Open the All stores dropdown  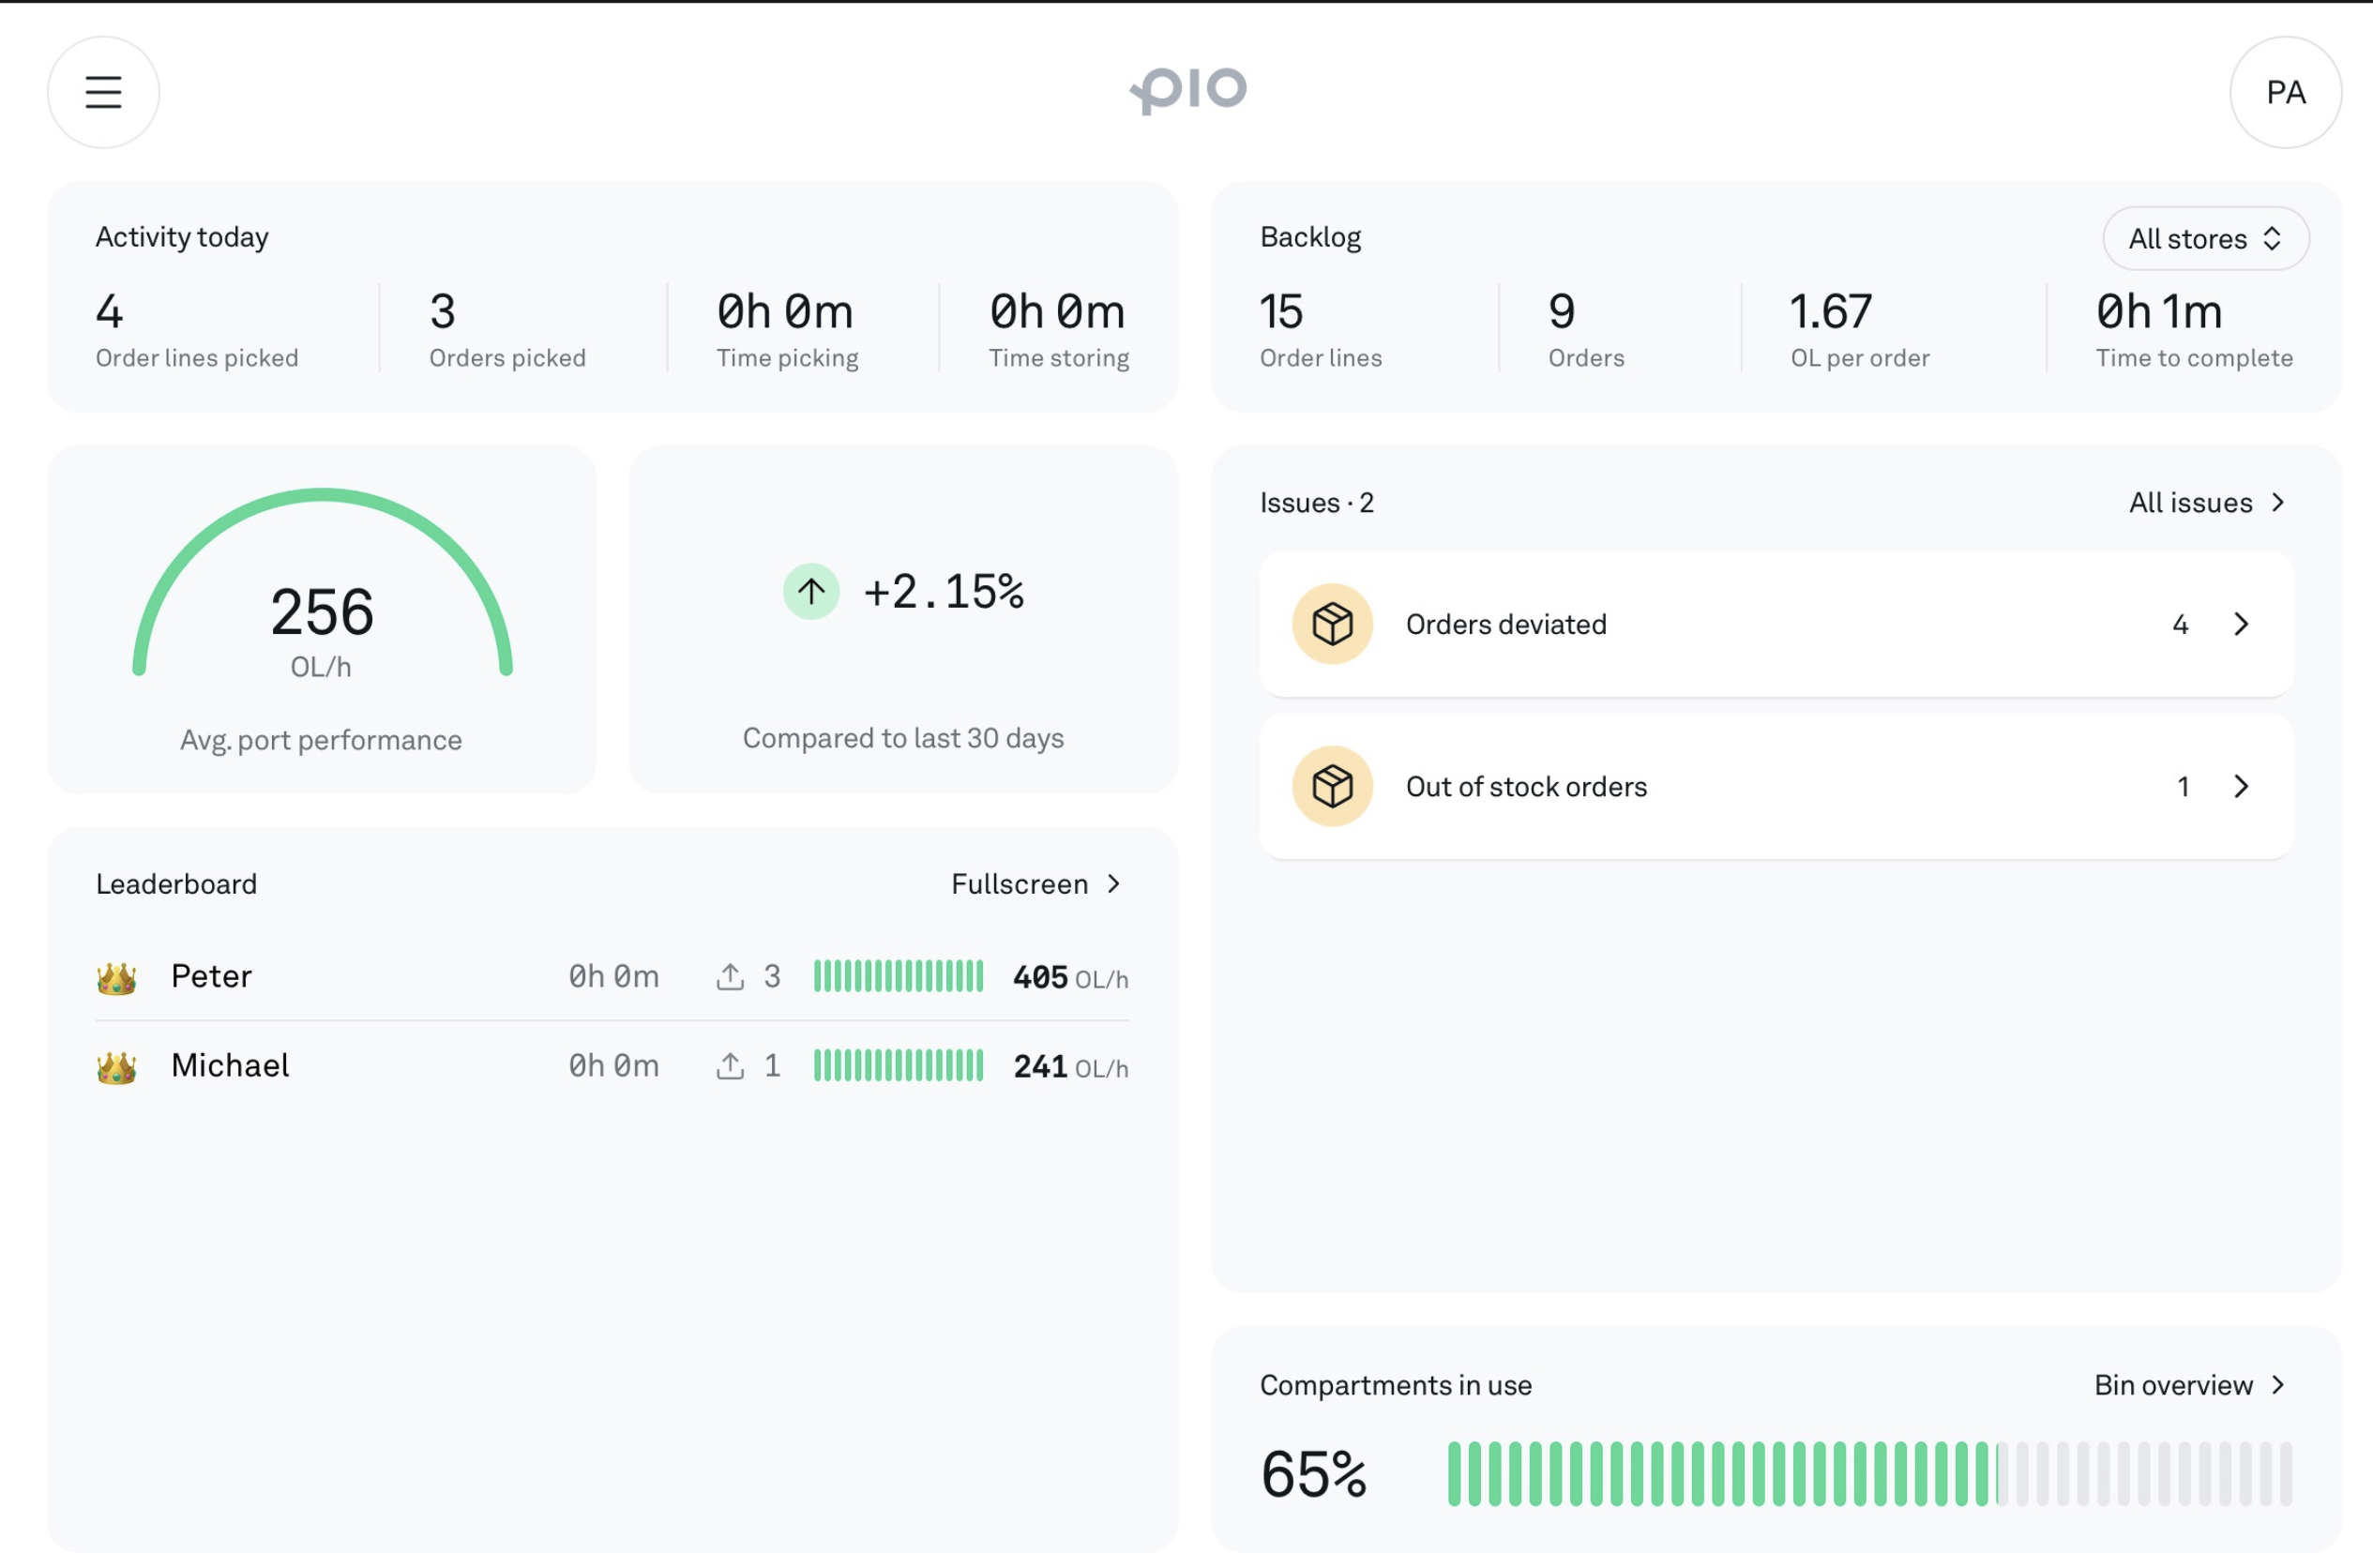pyautogui.click(x=2206, y=239)
